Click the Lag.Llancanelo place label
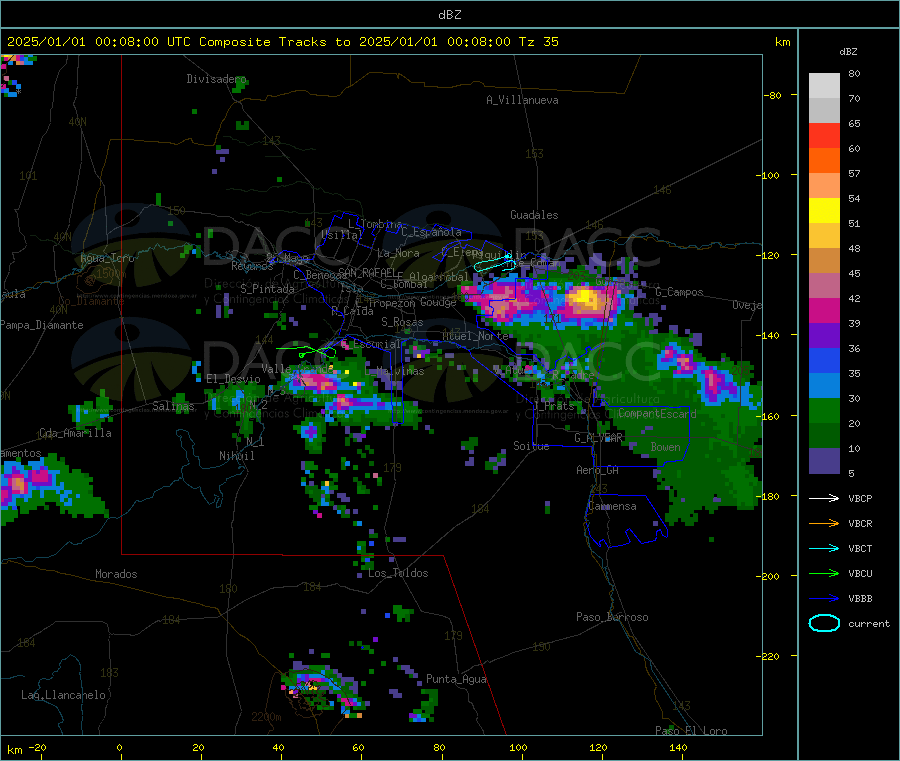This screenshot has width=900, height=761. tap(63, 696)
